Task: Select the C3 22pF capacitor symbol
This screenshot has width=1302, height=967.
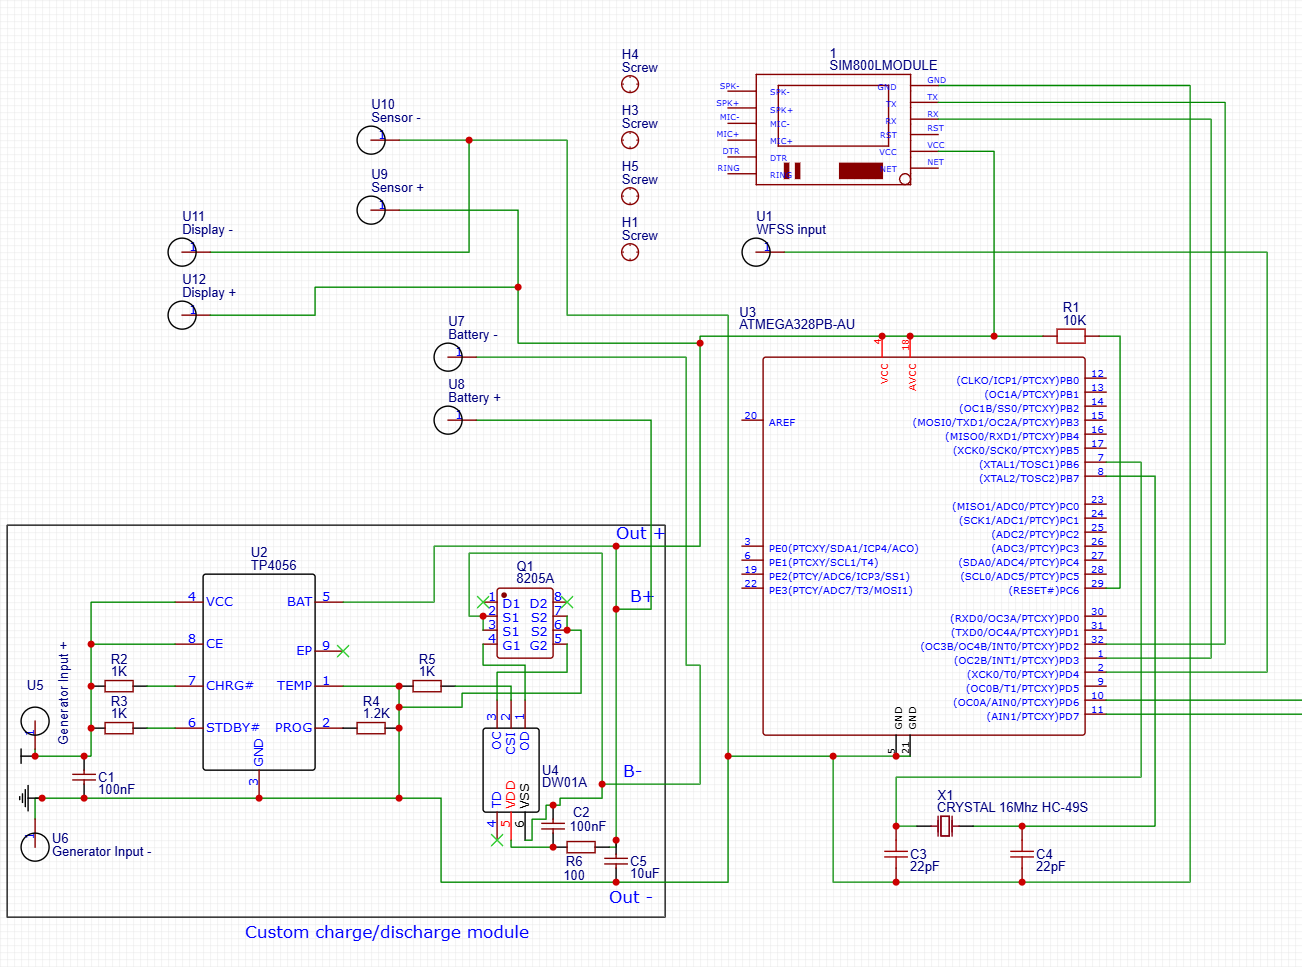Action: coord(896,854)
